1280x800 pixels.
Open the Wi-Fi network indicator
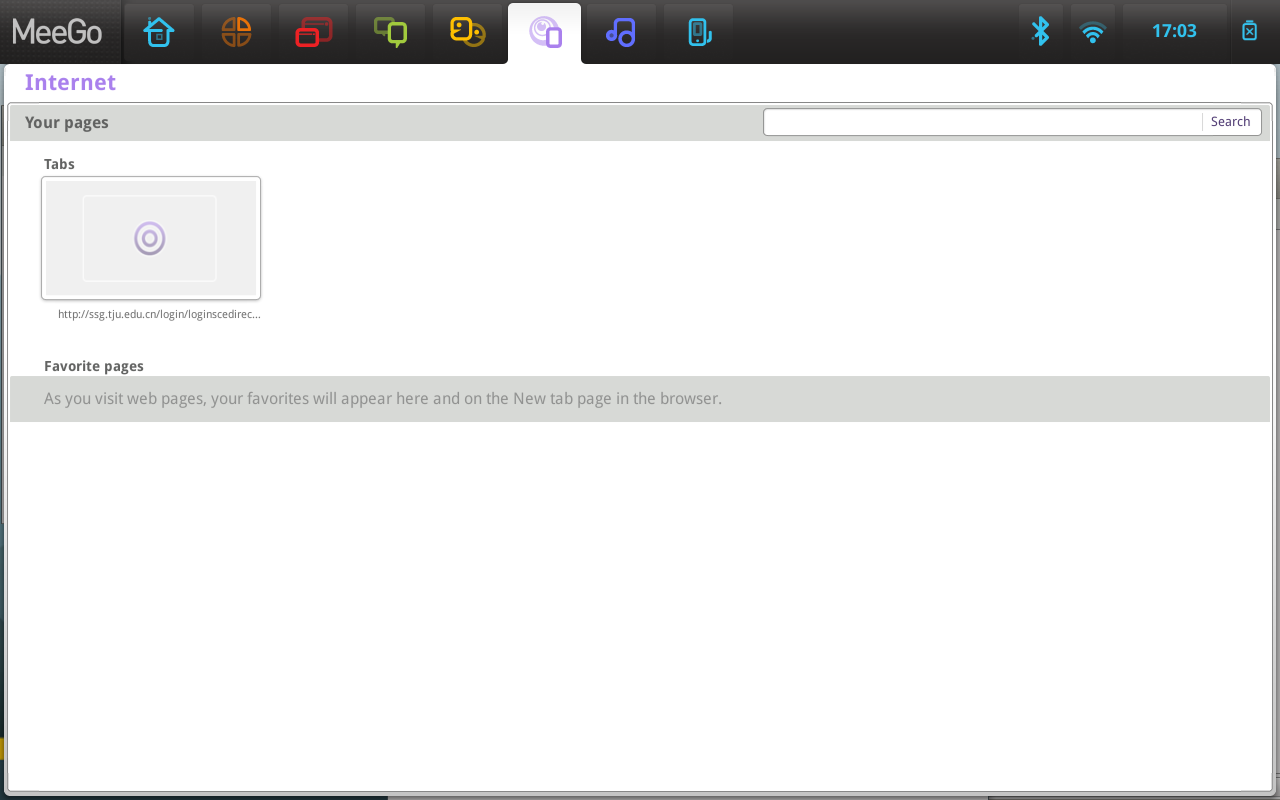[1093, 32]
